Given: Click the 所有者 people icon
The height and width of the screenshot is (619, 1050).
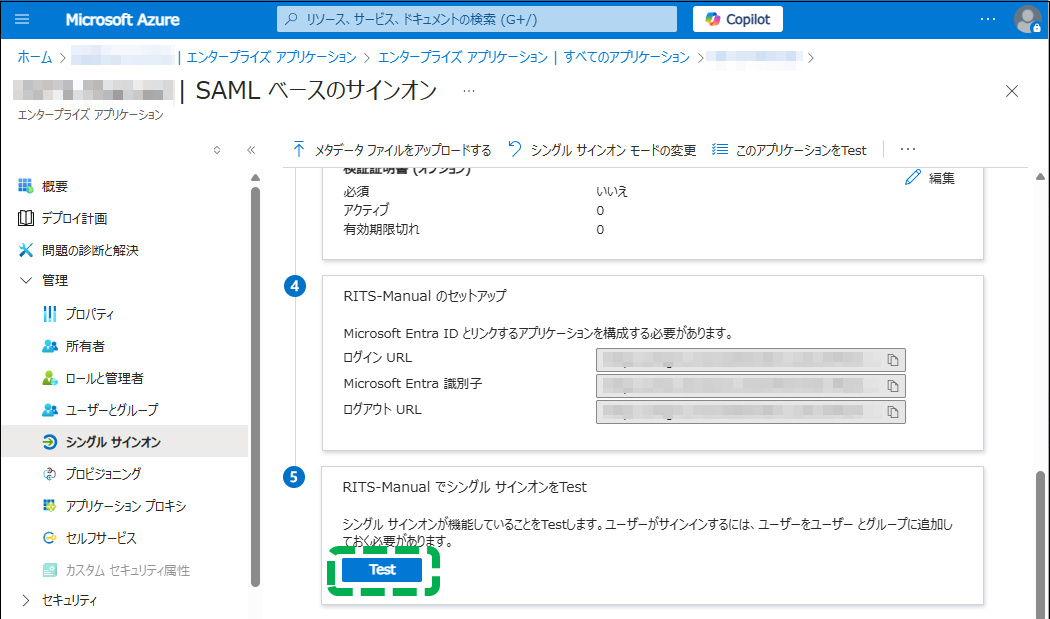Looking at the screenshot, I should coord(50,346).
